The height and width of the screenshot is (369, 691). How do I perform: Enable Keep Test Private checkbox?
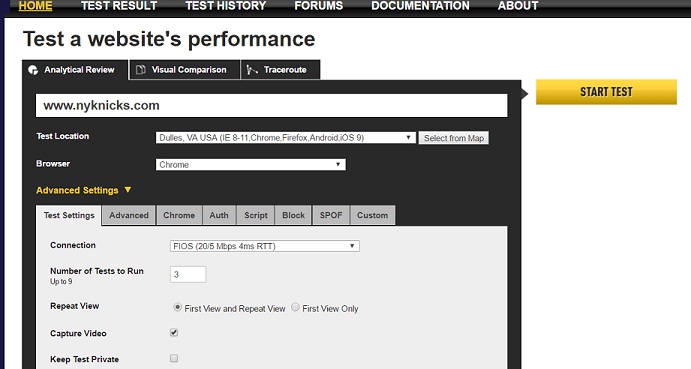(174, 358)
